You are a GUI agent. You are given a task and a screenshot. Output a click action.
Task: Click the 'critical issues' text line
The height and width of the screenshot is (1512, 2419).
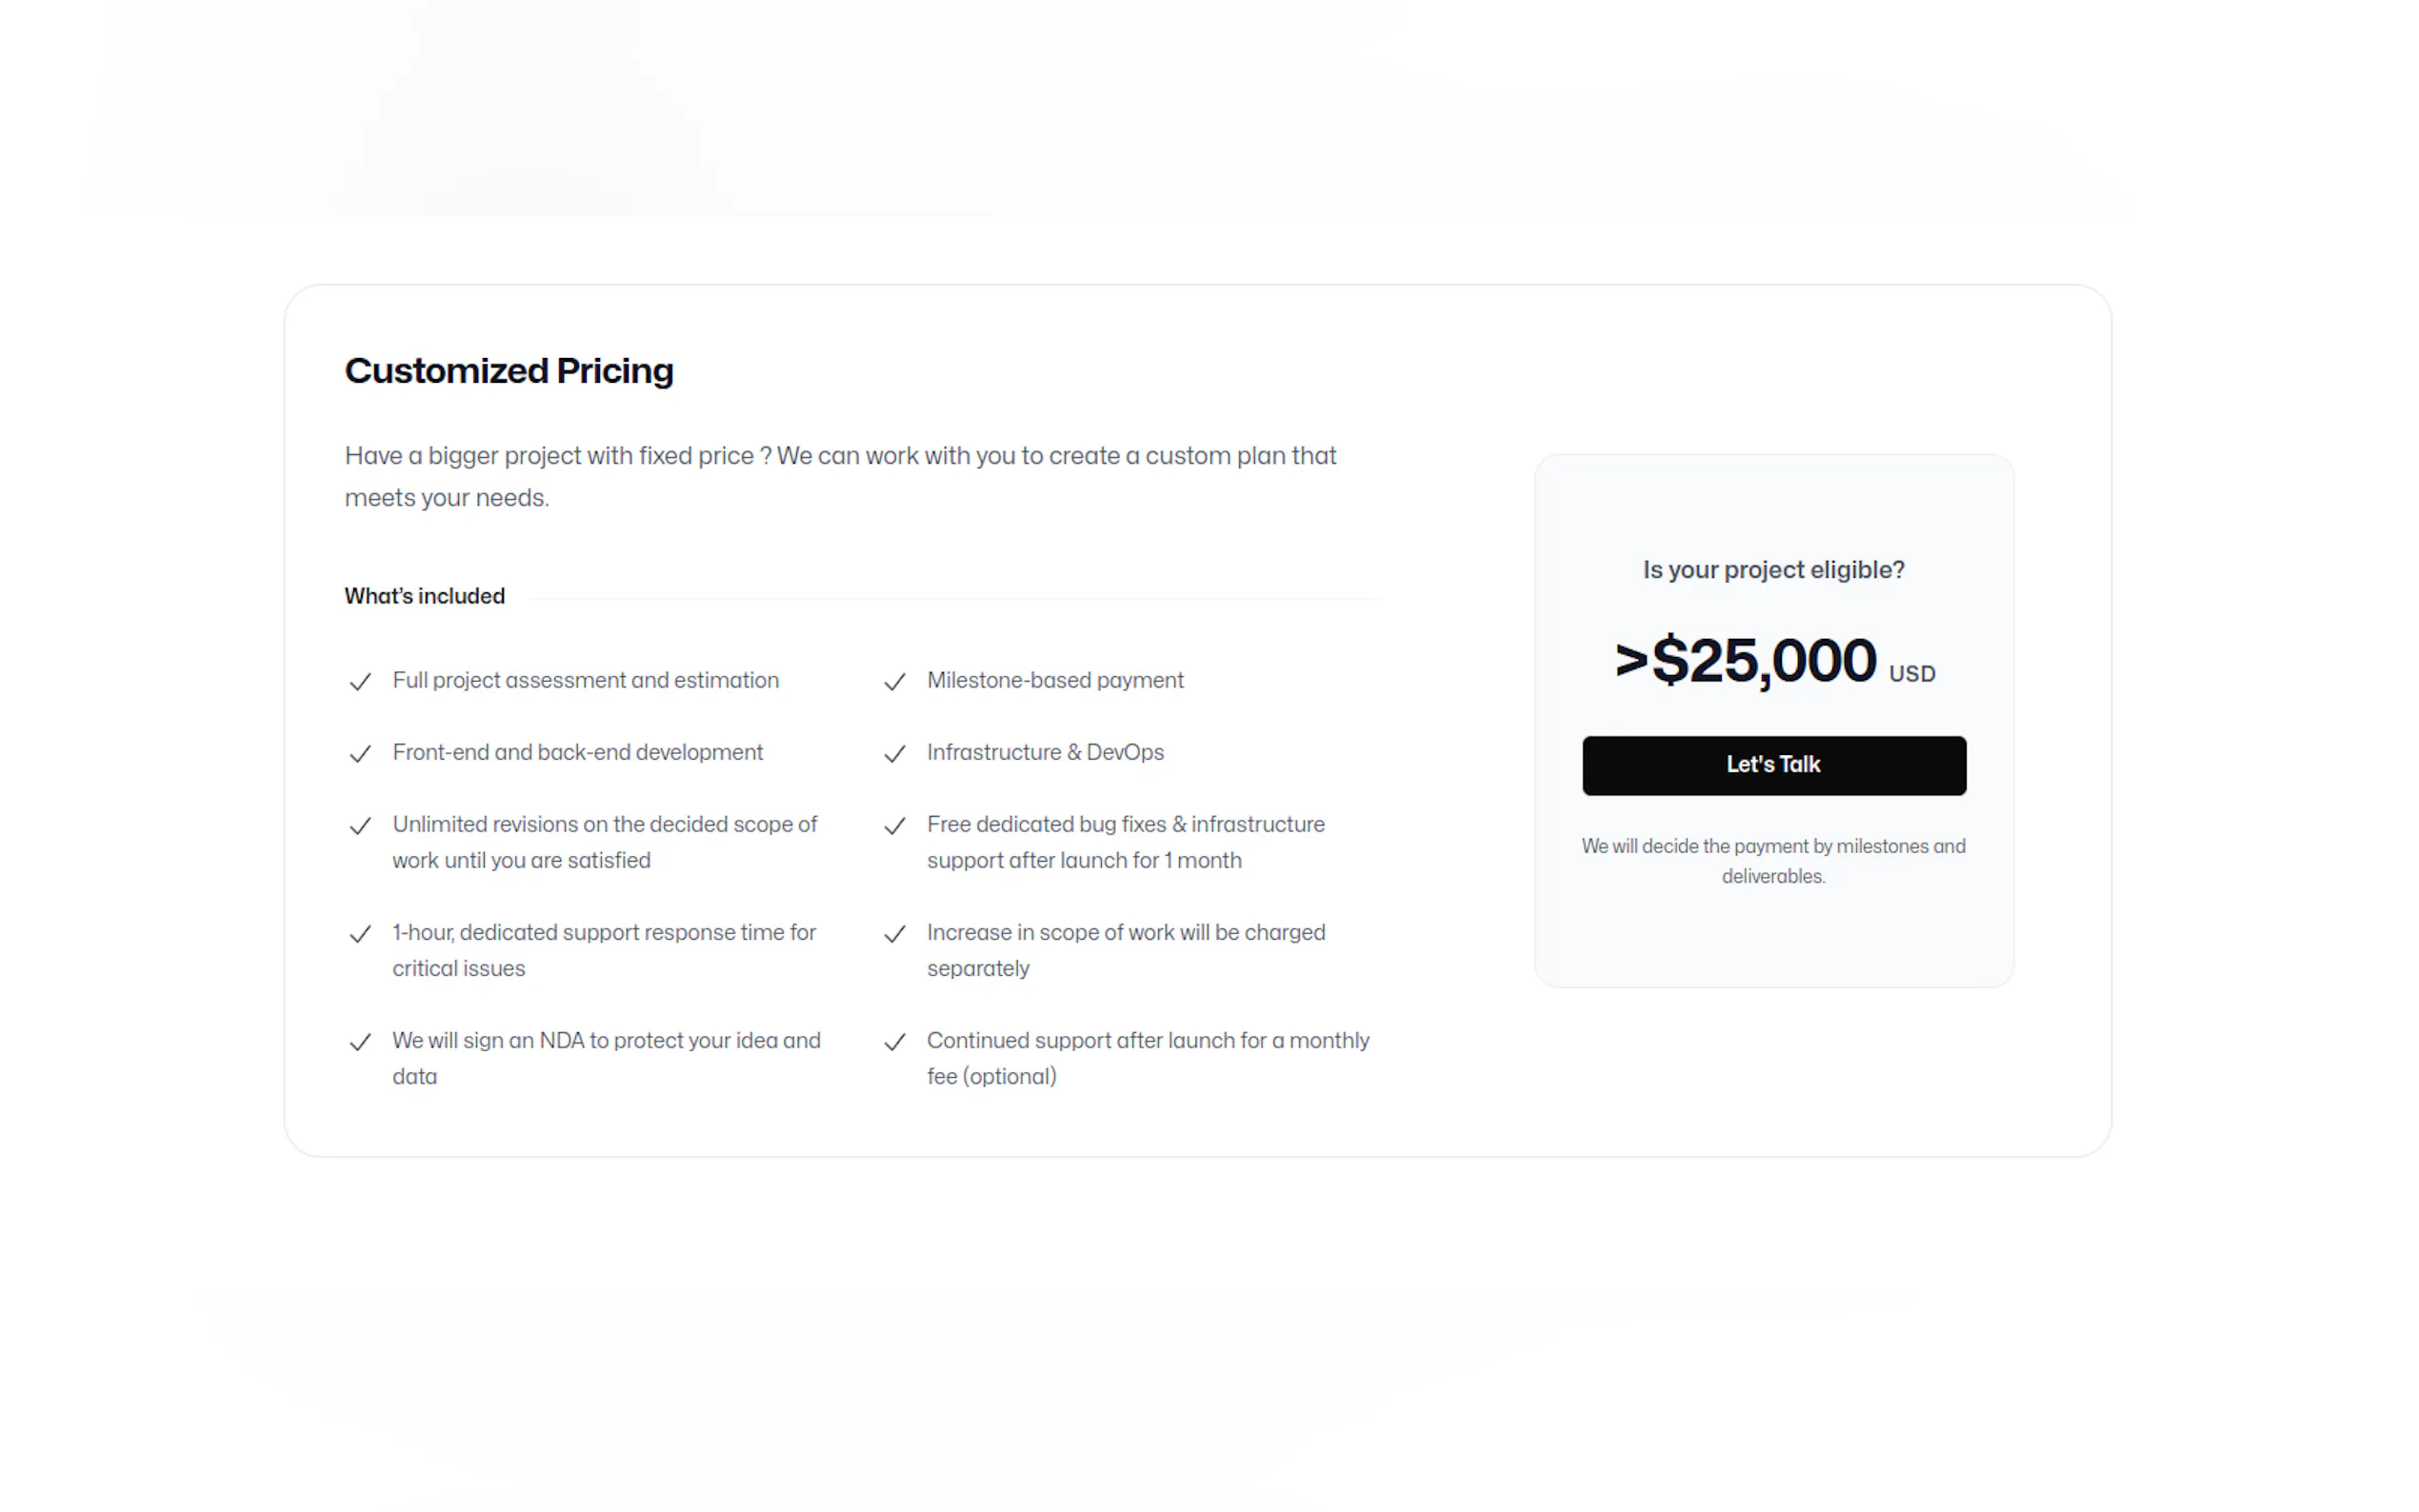pyautogui.click(x=459, y=969)
